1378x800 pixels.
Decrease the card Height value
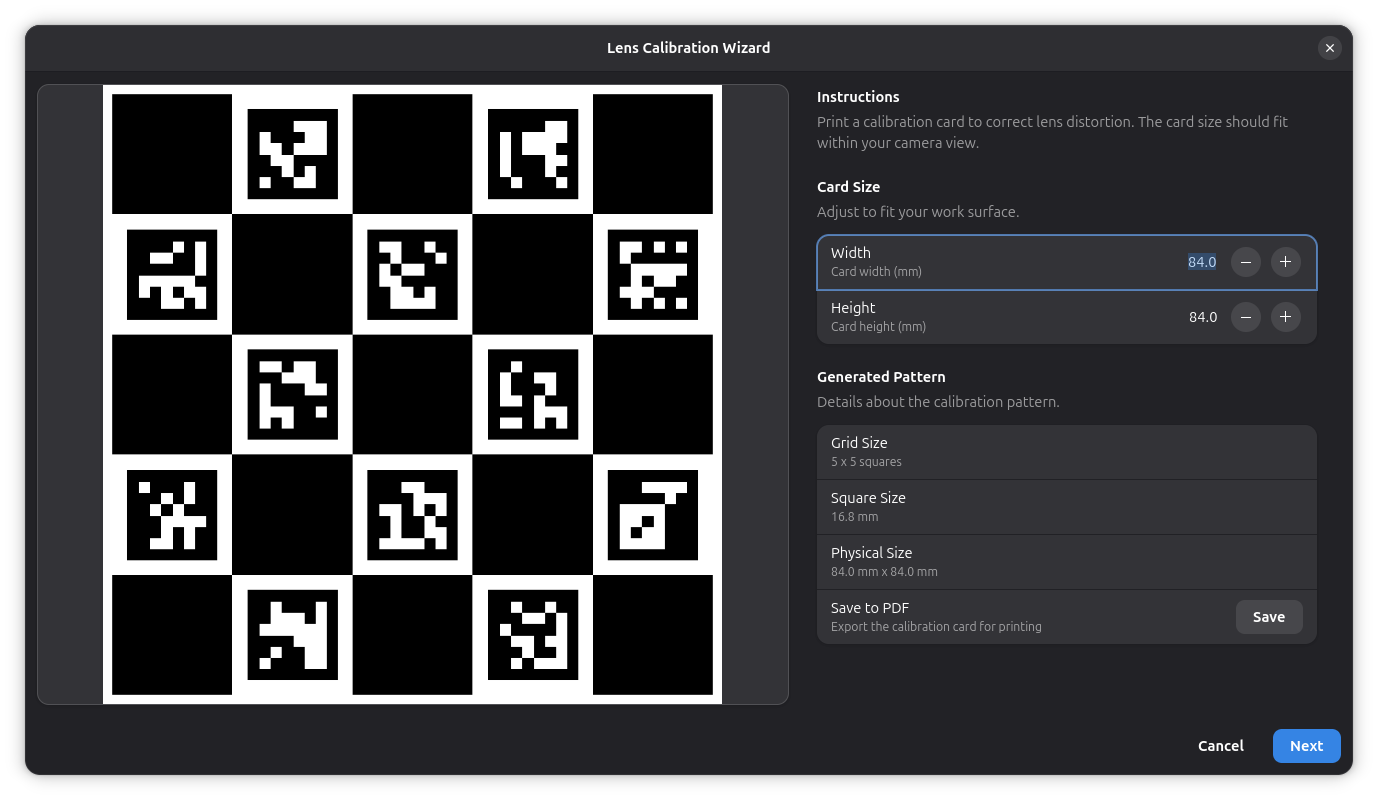(x=1245, y=317)
